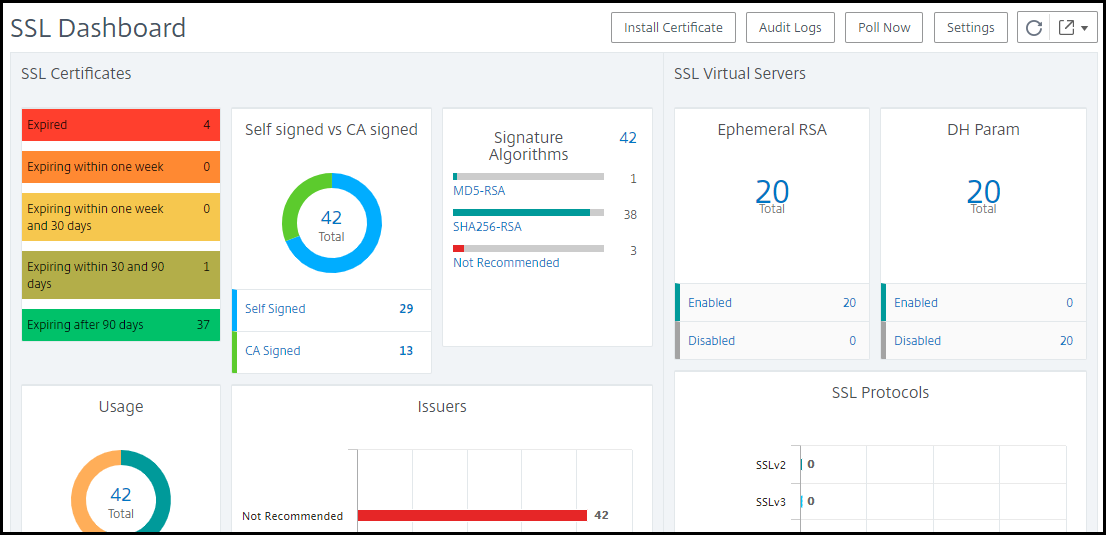Viewport: 1106px width, 535px height.
Task: Click the SSLv3 protocol label
Action: click(x=770, y=502)
